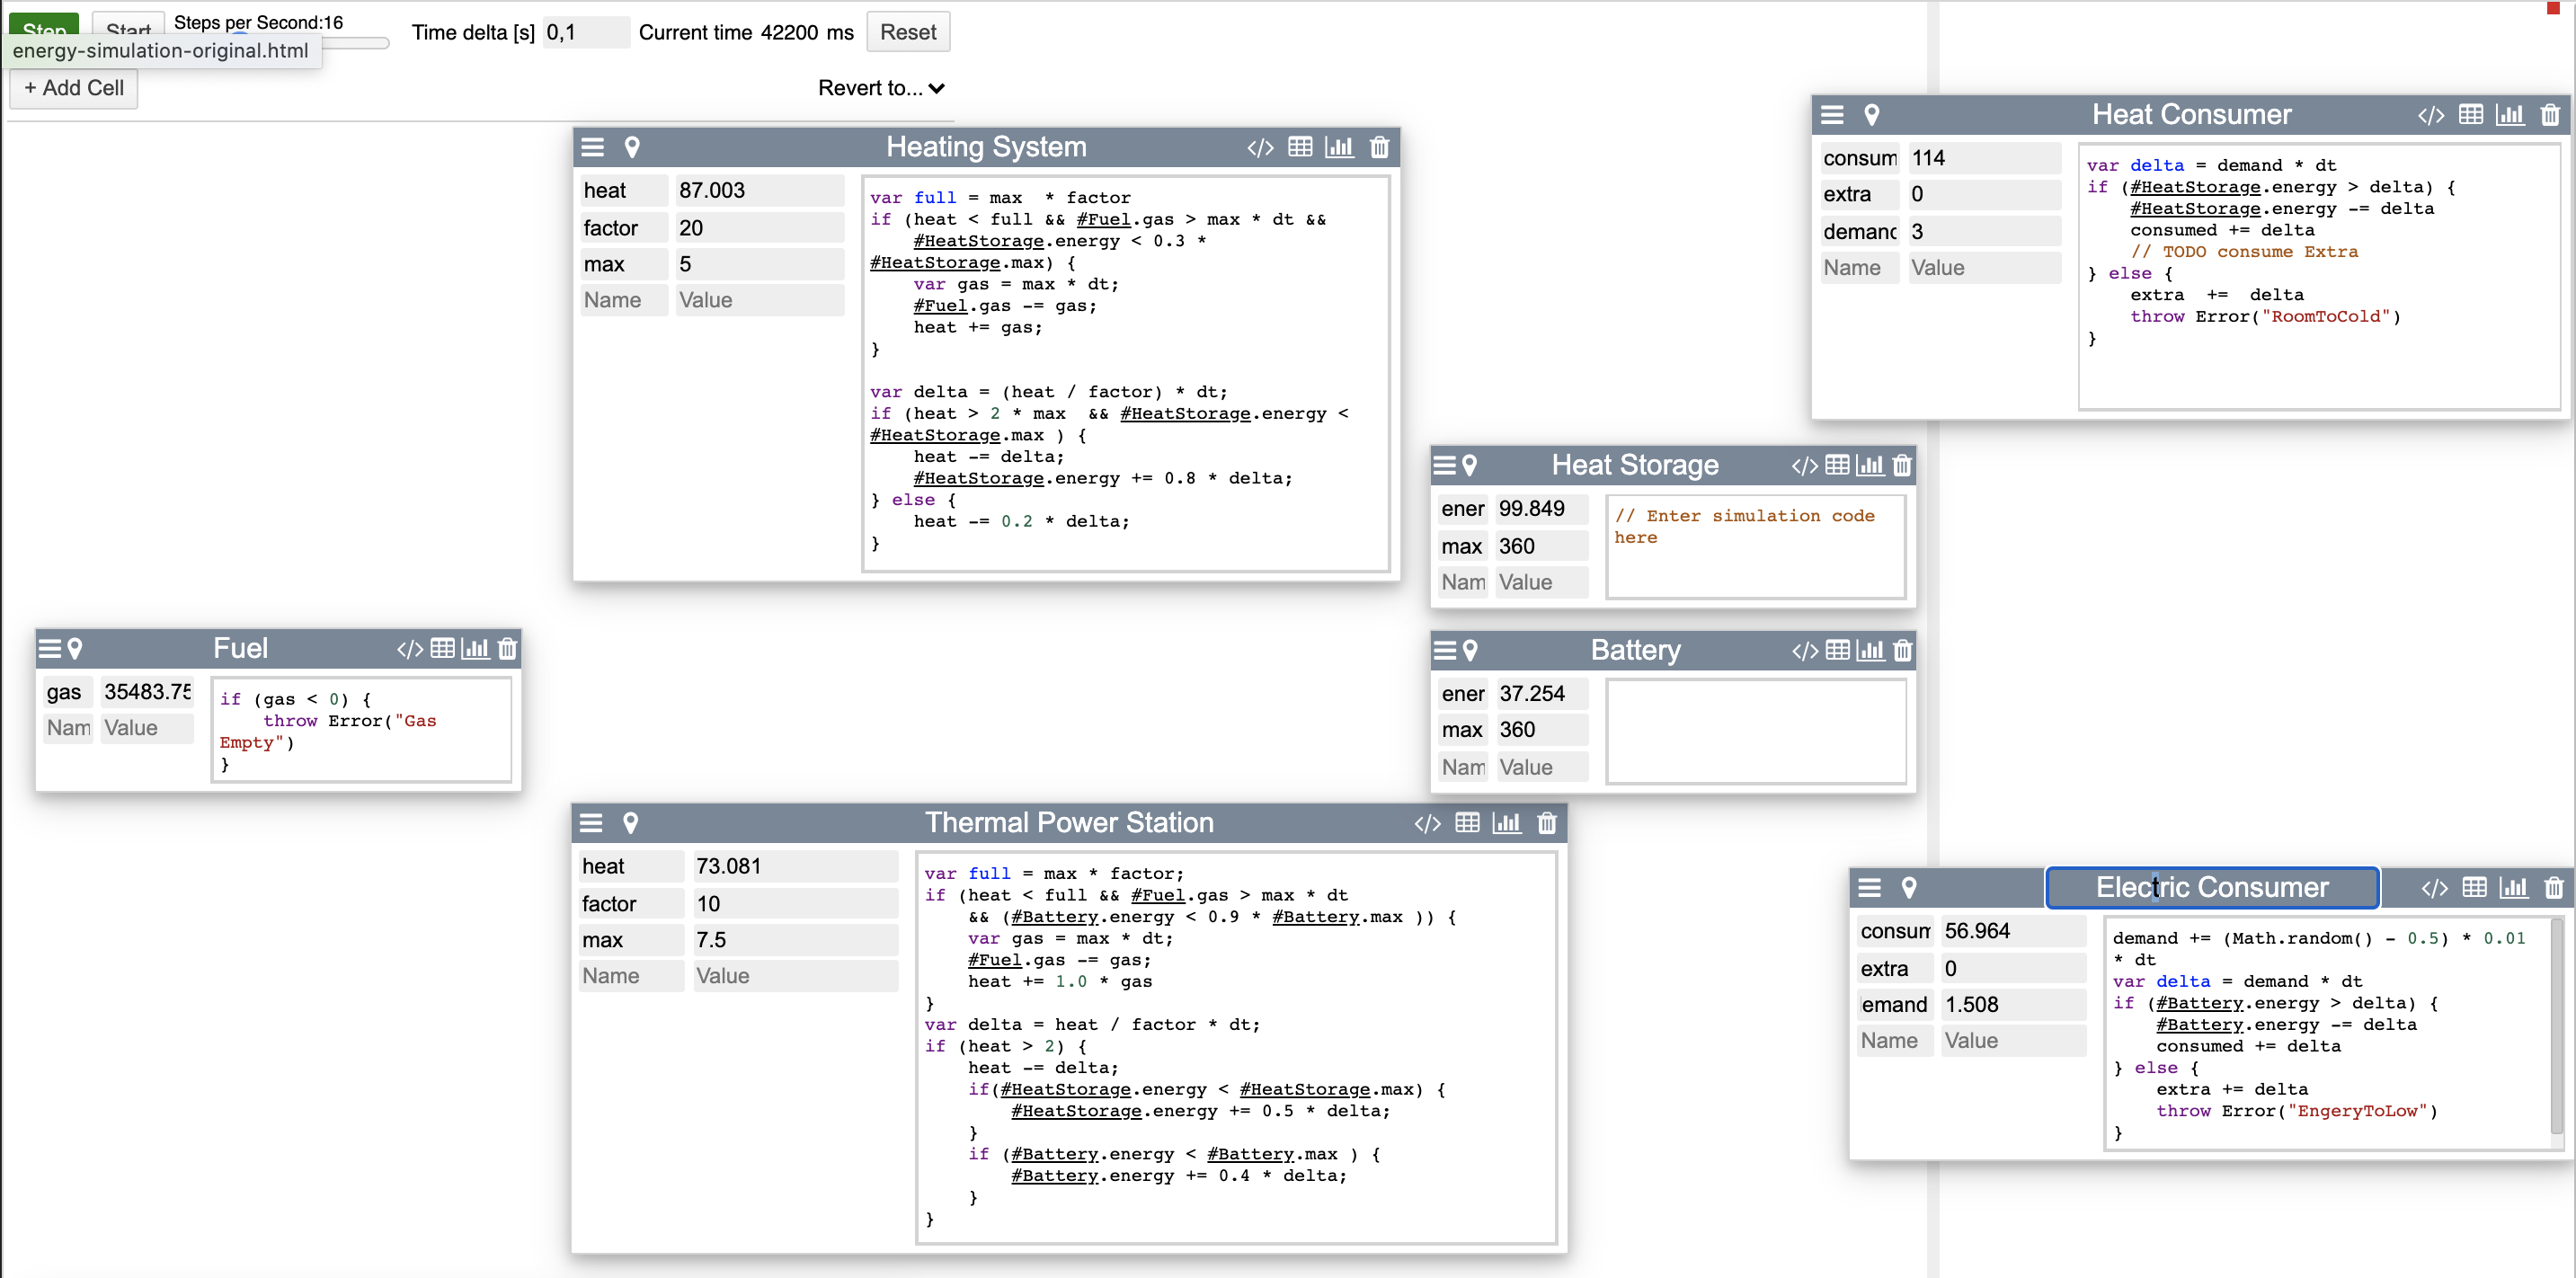
Task: Delete the Fuel cell with trash icon
Action: pyautogui.click(x=507, y=649)
